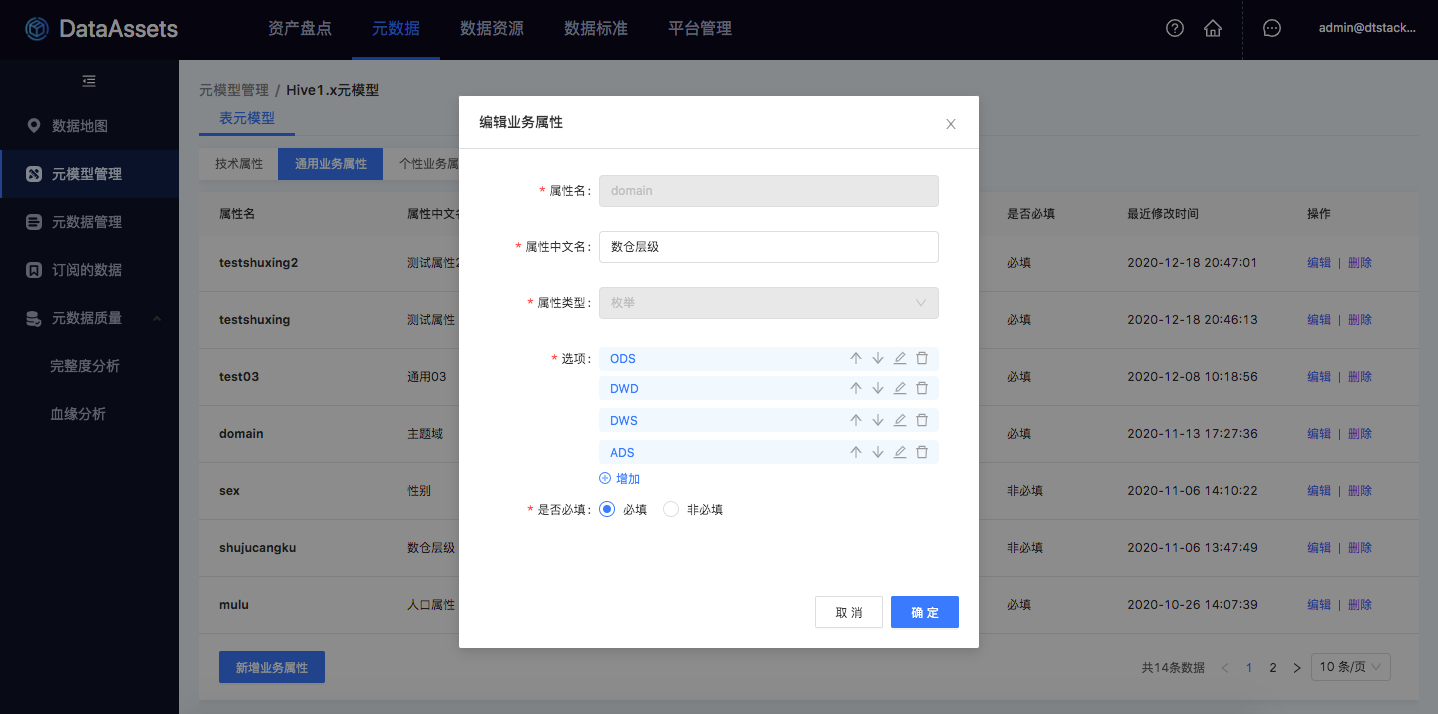This screenshot has width=1438, height=714.
Task: Collapse the 元数据质量 sidebar group
Action: point(157,318)
